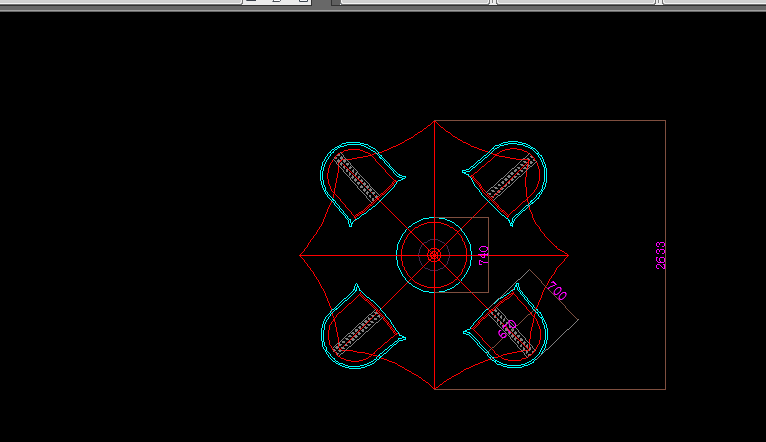Click the 740 table dimension text
This screenshot has height=442, width=766.
483,255
